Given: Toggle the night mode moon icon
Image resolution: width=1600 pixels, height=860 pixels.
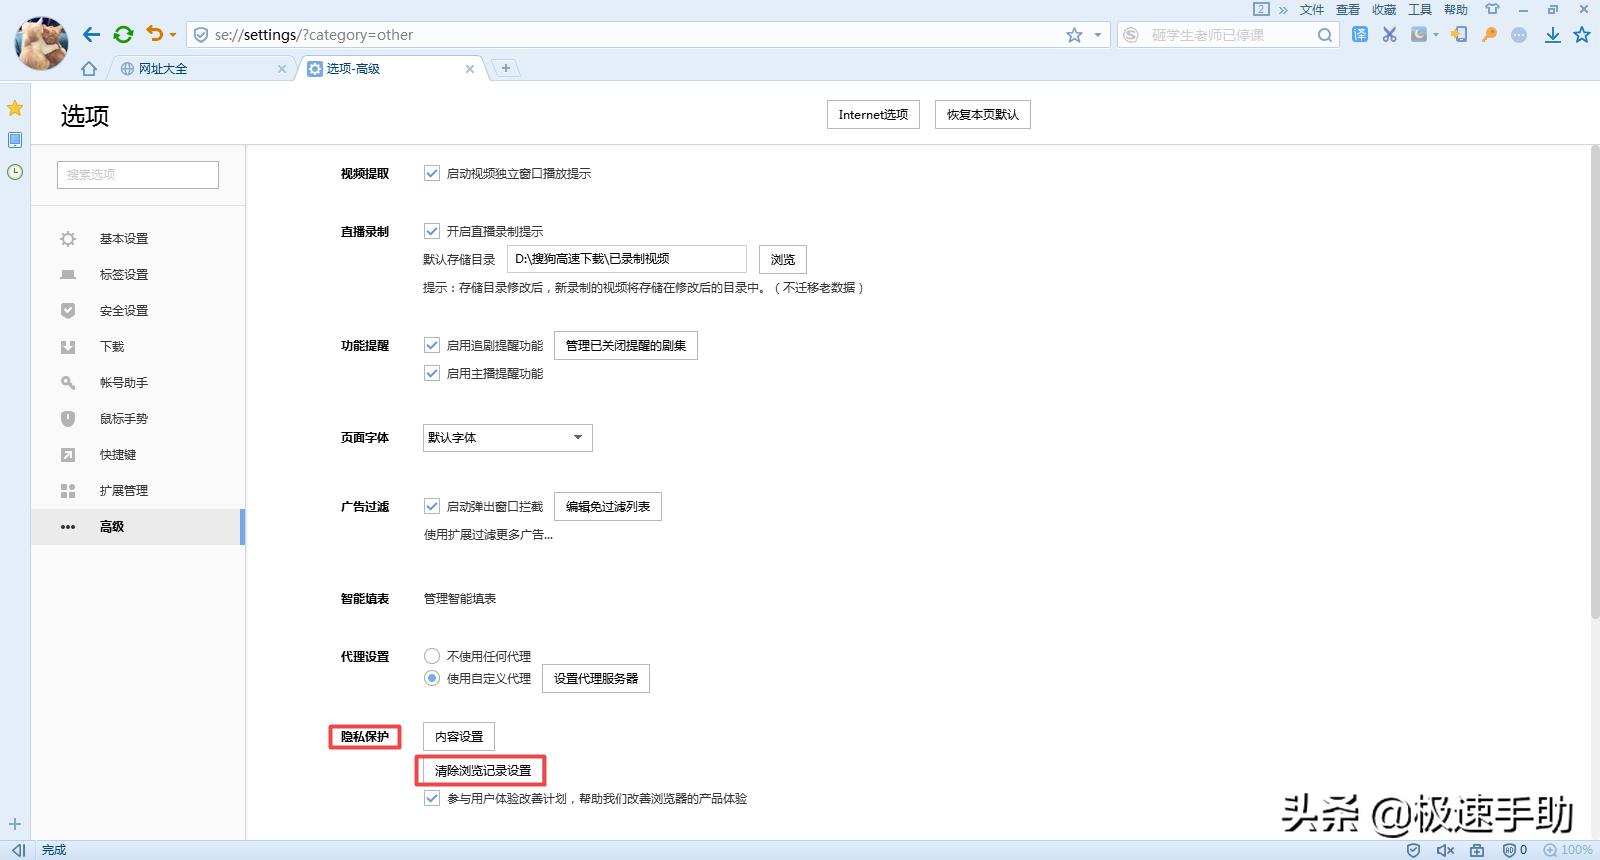Looking at the screenshot, I should point(1419,35).
